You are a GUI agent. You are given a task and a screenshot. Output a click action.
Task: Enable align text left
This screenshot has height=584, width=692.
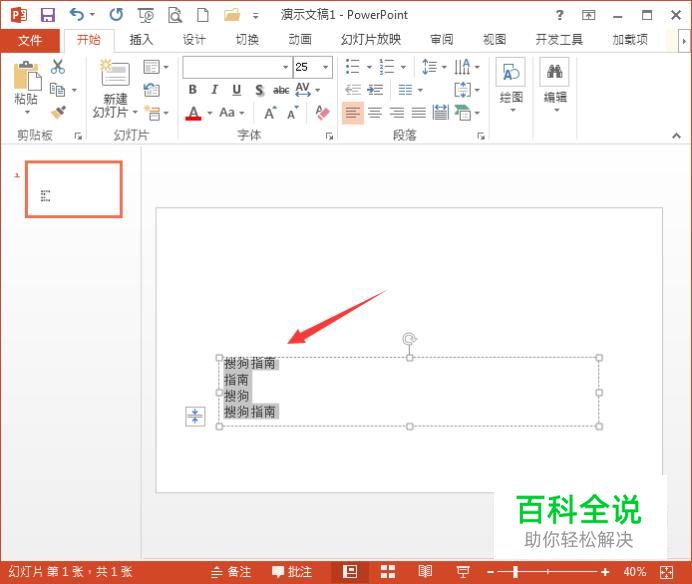[353, 113]
